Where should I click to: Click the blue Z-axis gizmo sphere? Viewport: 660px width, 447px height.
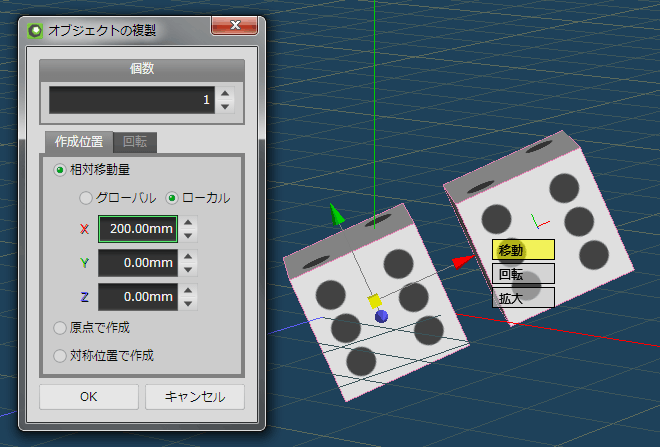click(x=381, y=317)
